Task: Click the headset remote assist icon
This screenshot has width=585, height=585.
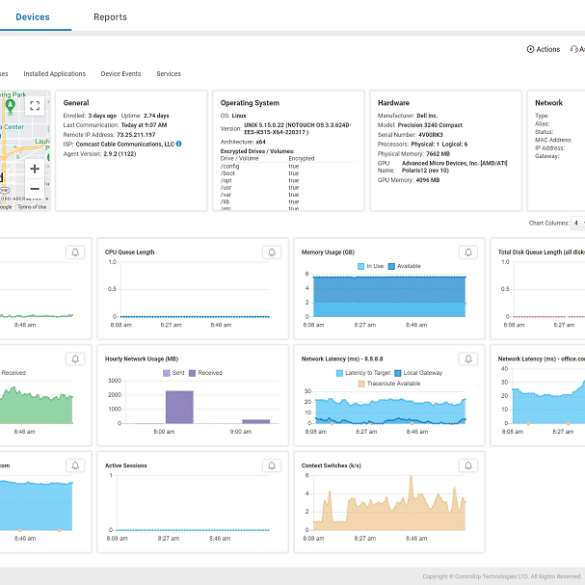Action: 573,49
